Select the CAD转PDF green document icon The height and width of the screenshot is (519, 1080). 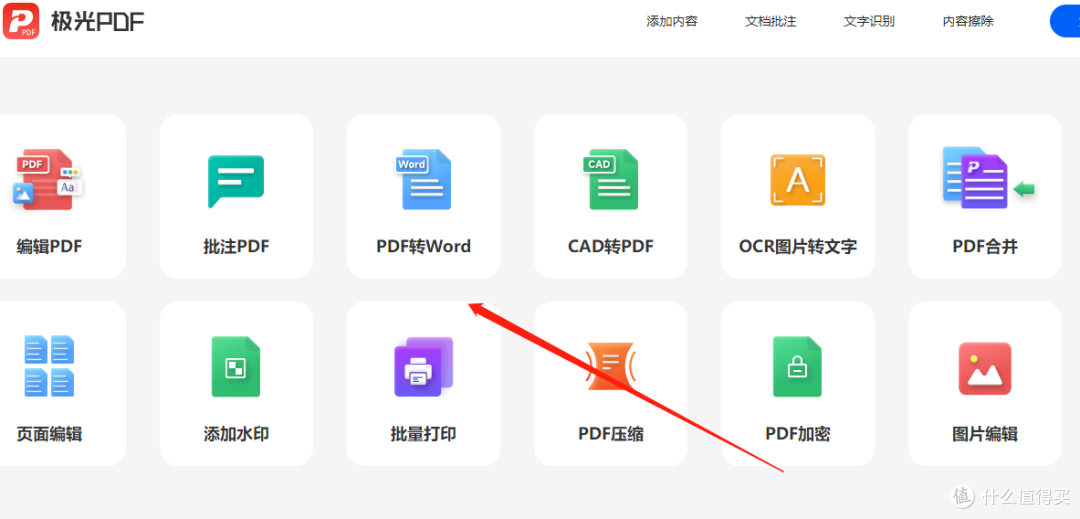(610, 180)
